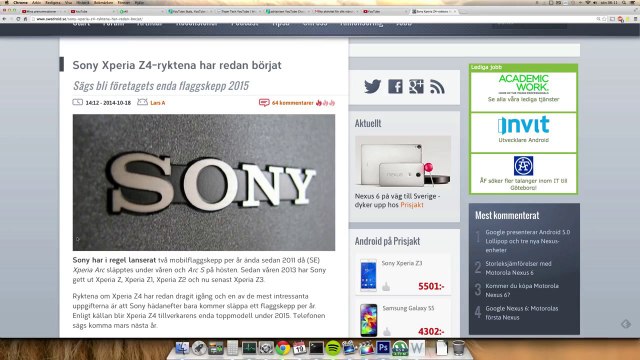Open Samsung Galaxy S5 product link

click(408, 308)
